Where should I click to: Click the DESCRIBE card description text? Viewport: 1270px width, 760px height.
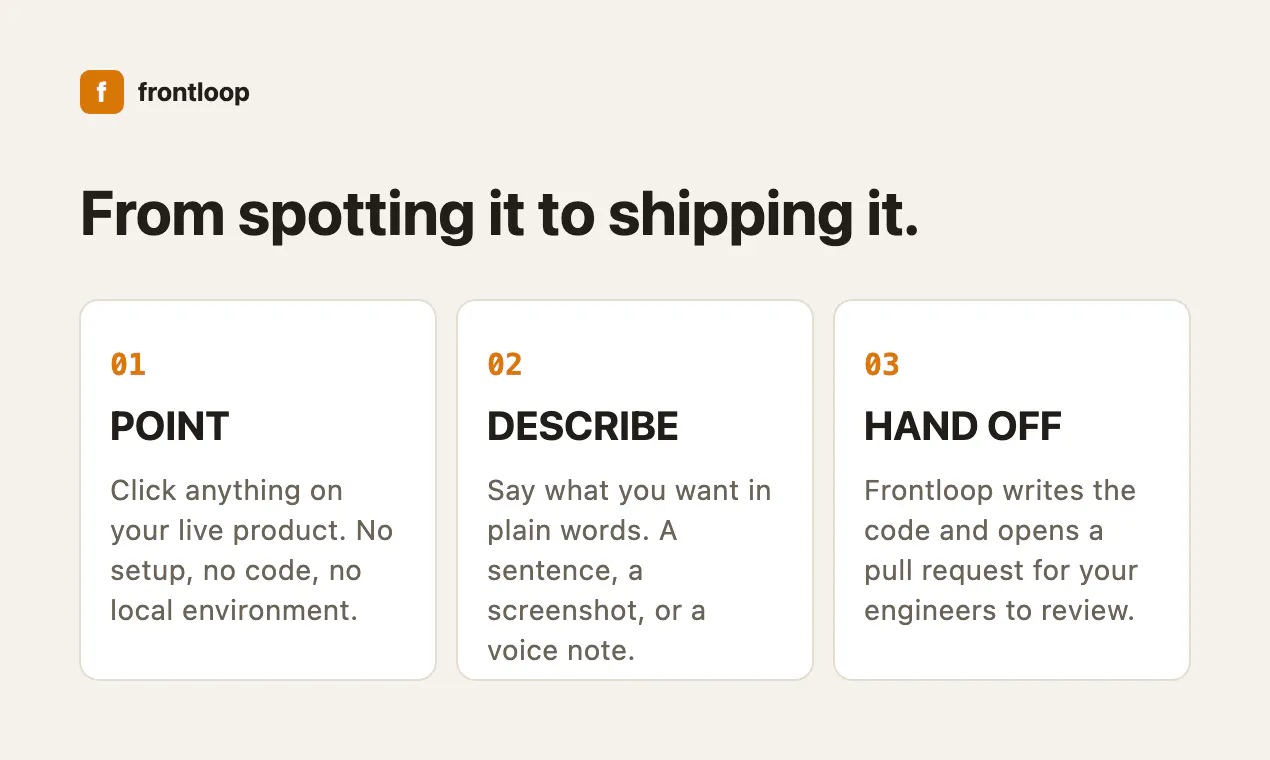pyautogui.click(x=629, y=571)
